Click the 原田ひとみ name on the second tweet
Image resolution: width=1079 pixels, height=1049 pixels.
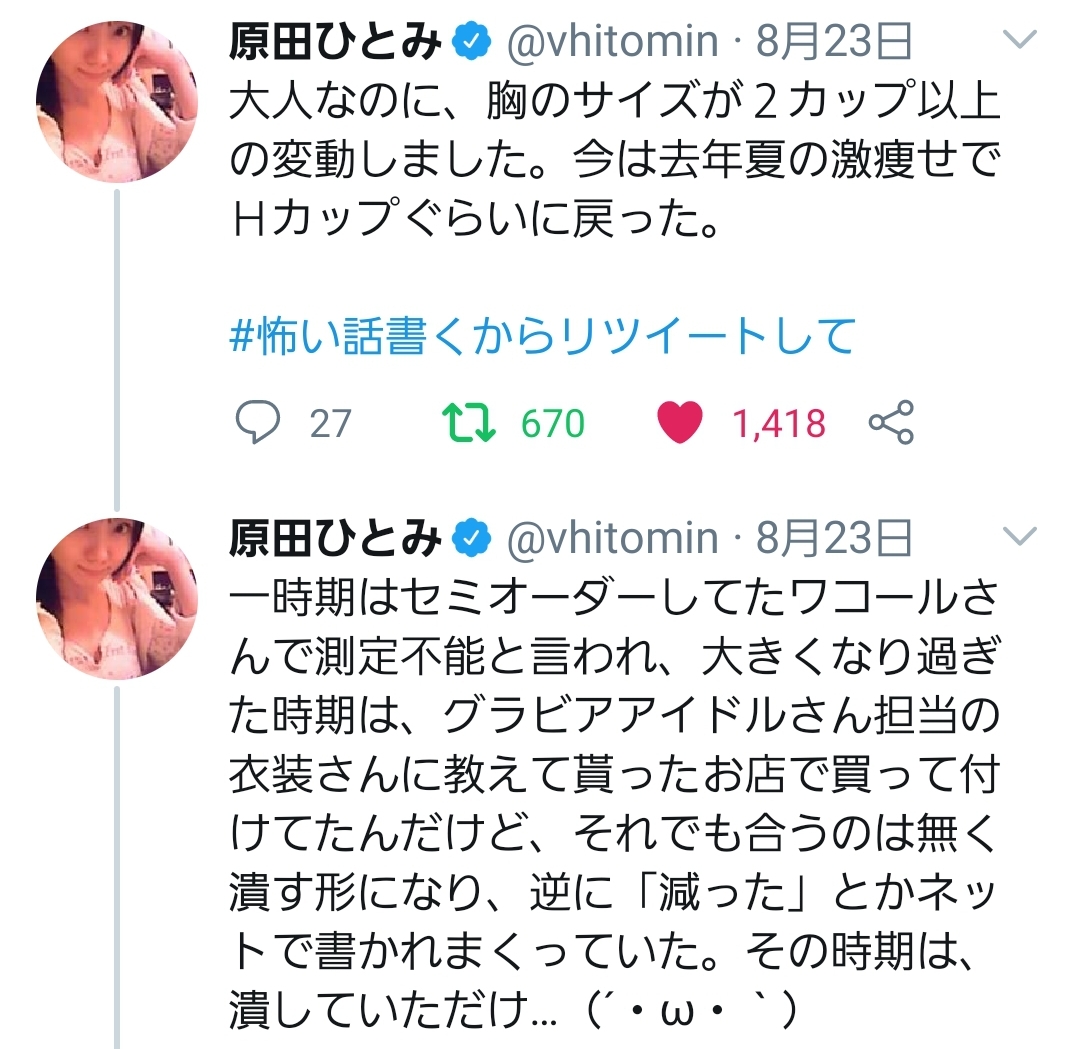(x=335, y=539)
